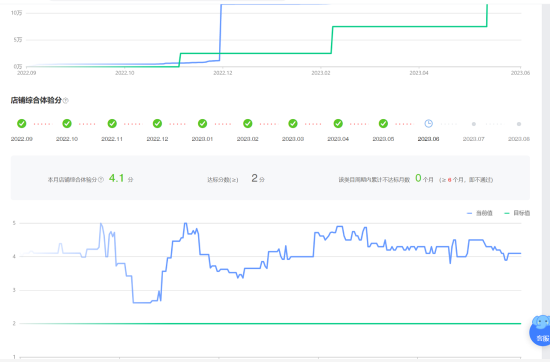Open the 客服 customer service bubble
The height and width of the screenshot is (362, 550).
pos(541,330)
